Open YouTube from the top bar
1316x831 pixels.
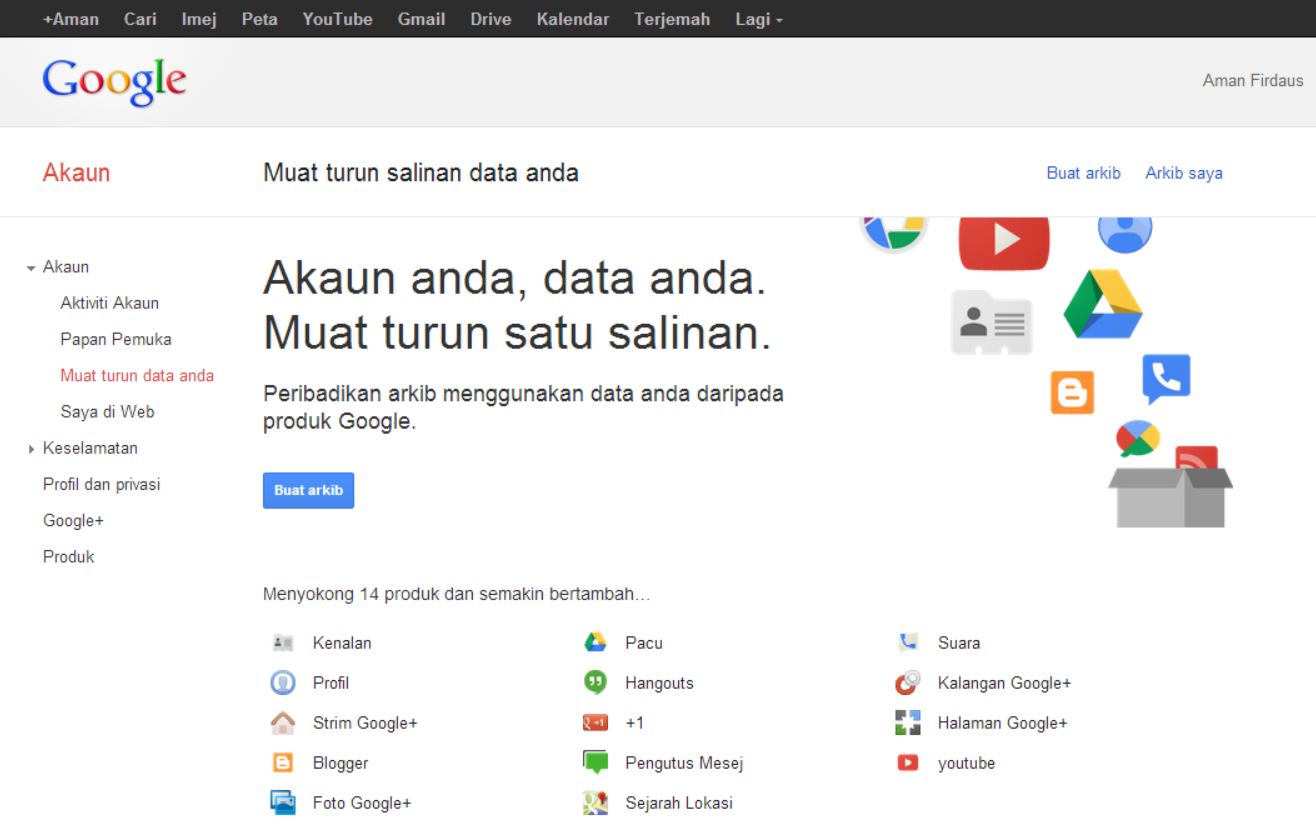point(338,19)
